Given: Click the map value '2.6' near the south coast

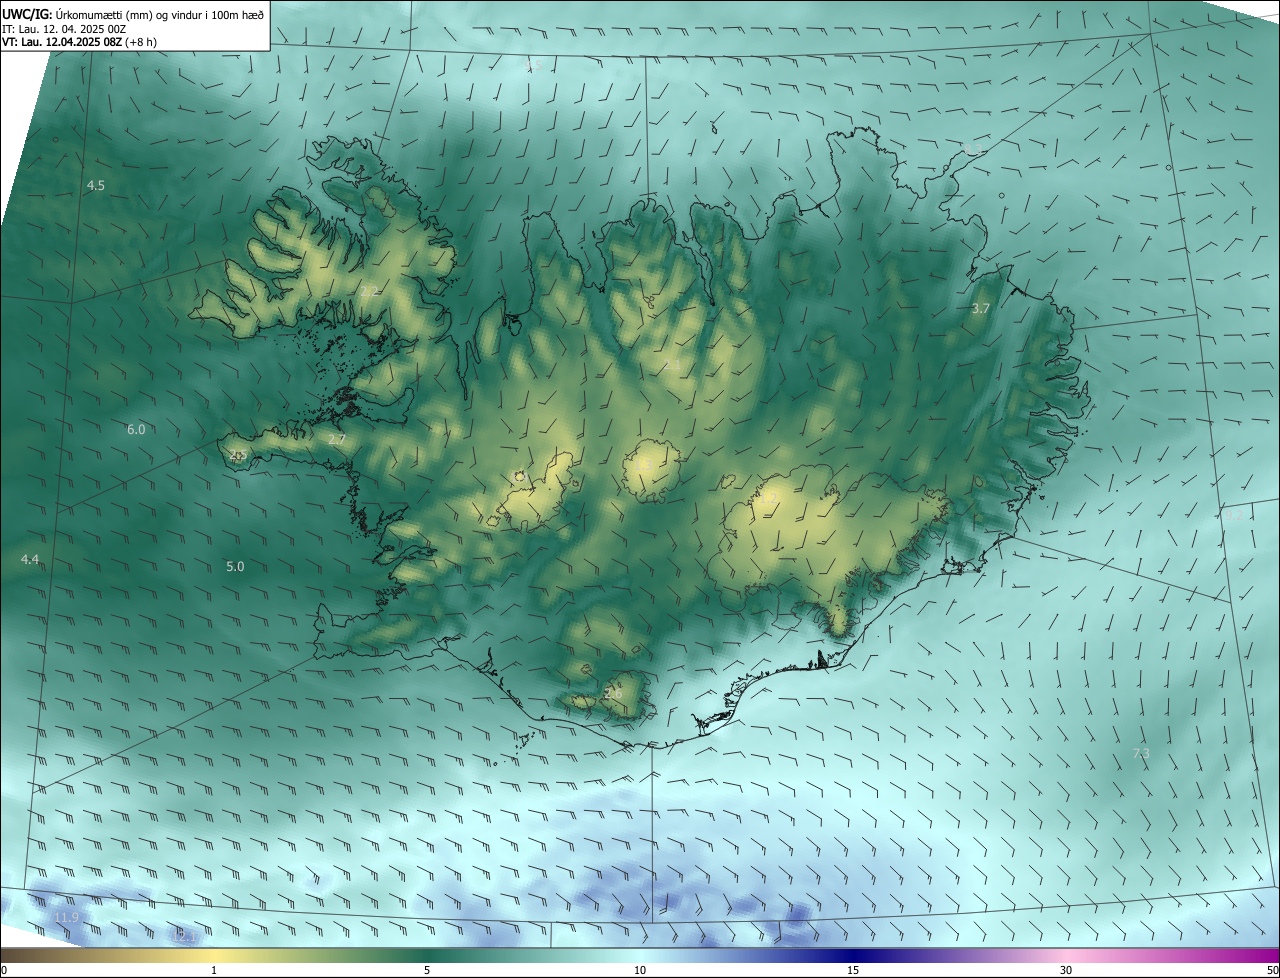Looking at the screenshot, I should pos(613,693).
